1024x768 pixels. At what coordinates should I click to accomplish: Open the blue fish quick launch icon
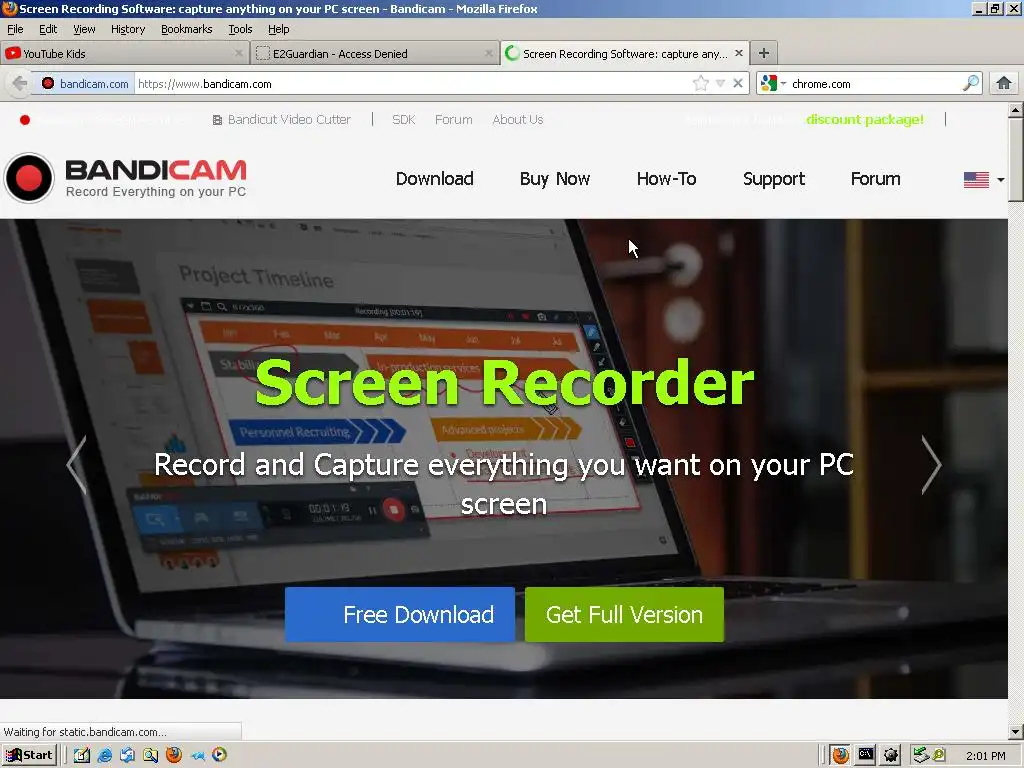tap(197, 756)
